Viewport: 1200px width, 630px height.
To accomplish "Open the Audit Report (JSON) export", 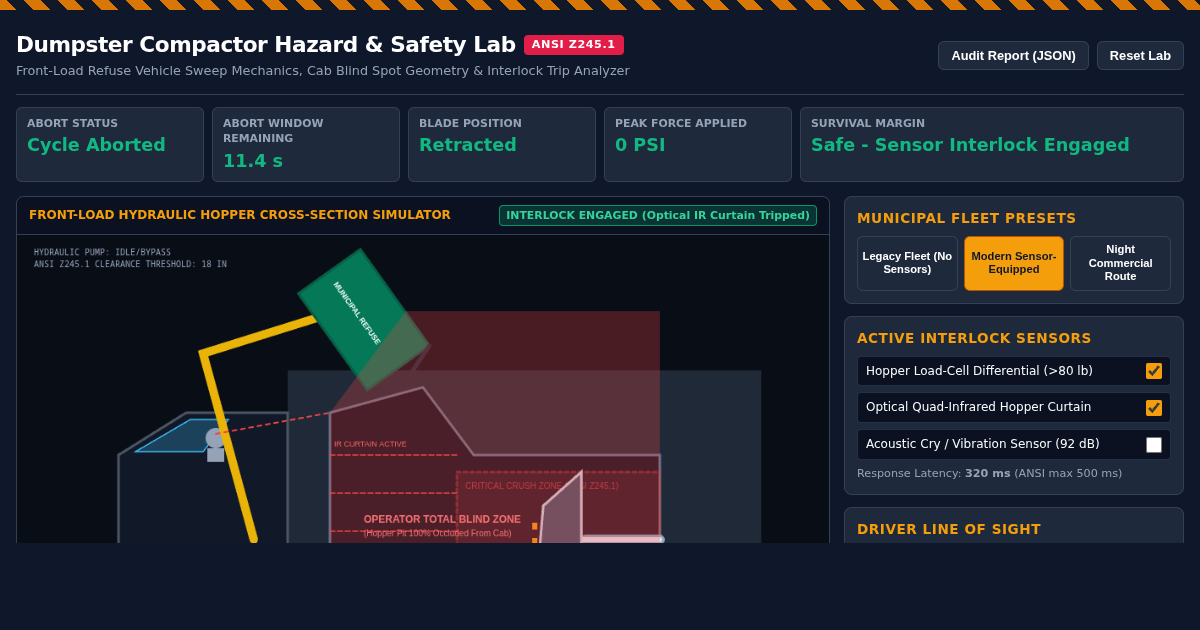I will coord(1013,56).
